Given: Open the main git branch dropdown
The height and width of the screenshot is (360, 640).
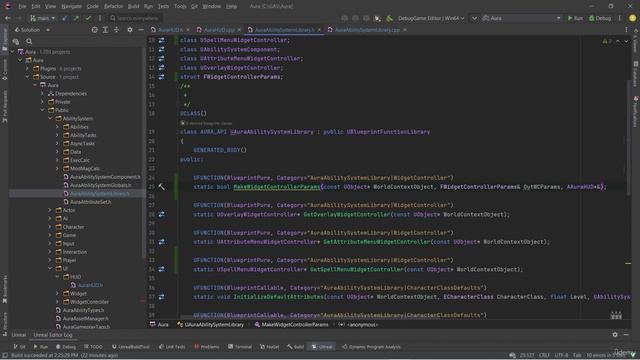Looking at the screenshot, I should 42,18.
